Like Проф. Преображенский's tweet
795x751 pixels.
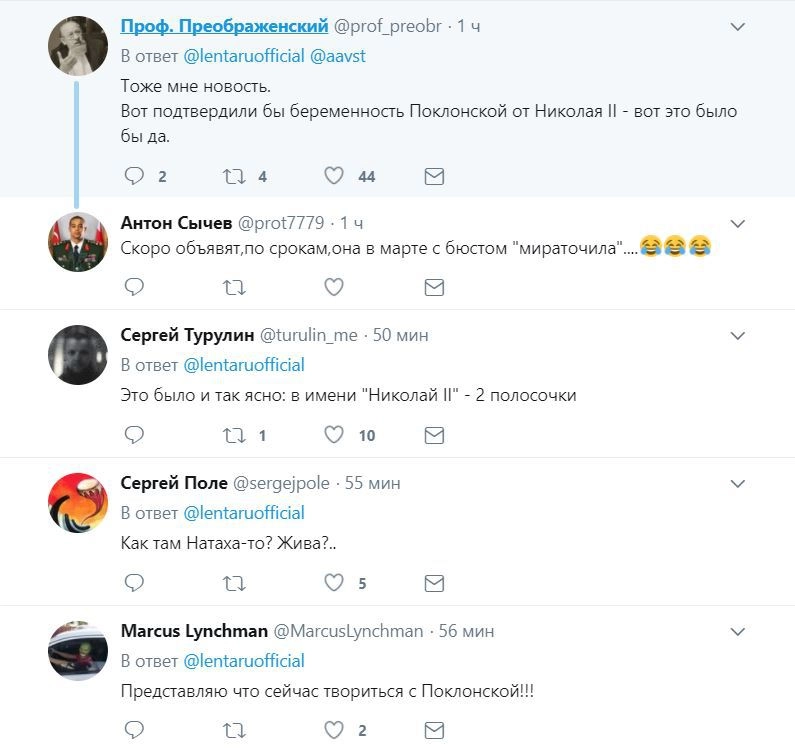(x=334, y=176)
